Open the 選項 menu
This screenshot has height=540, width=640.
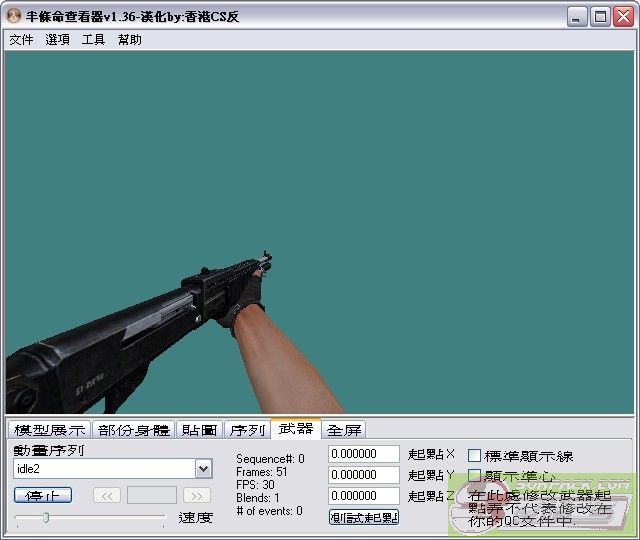pos(57,40)
